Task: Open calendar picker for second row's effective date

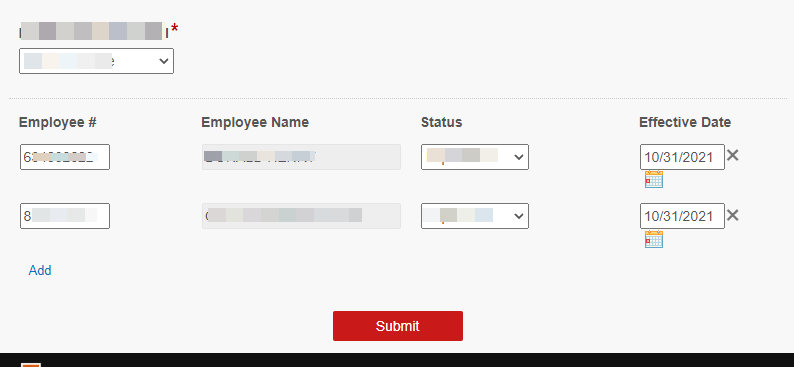Action: (654, 239)
